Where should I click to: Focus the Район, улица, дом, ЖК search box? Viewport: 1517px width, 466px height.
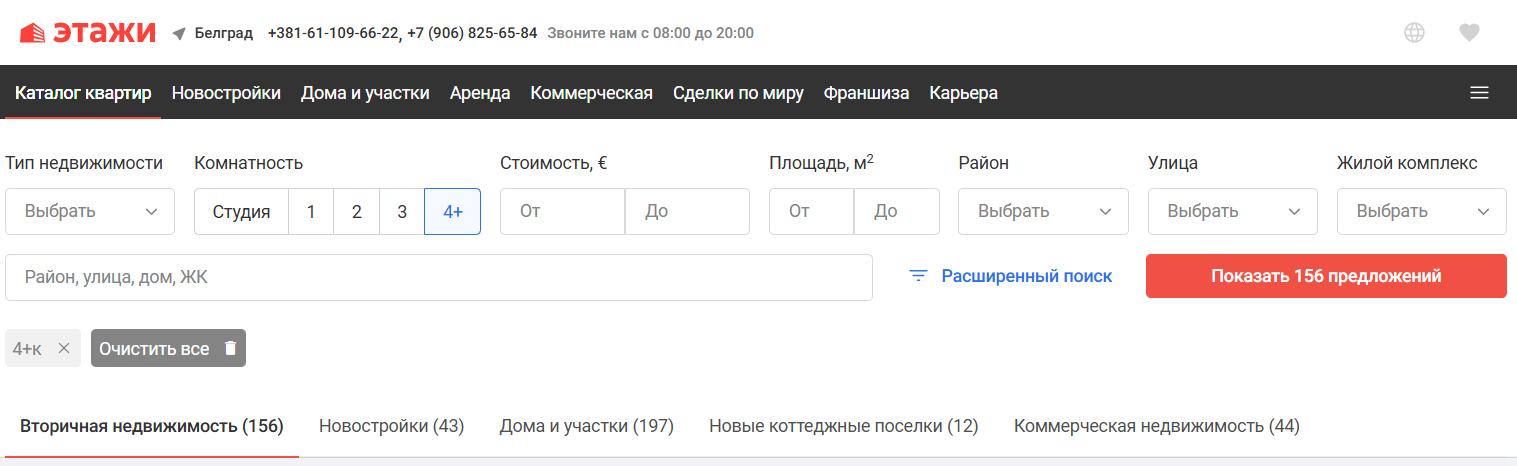coord(438,277)
